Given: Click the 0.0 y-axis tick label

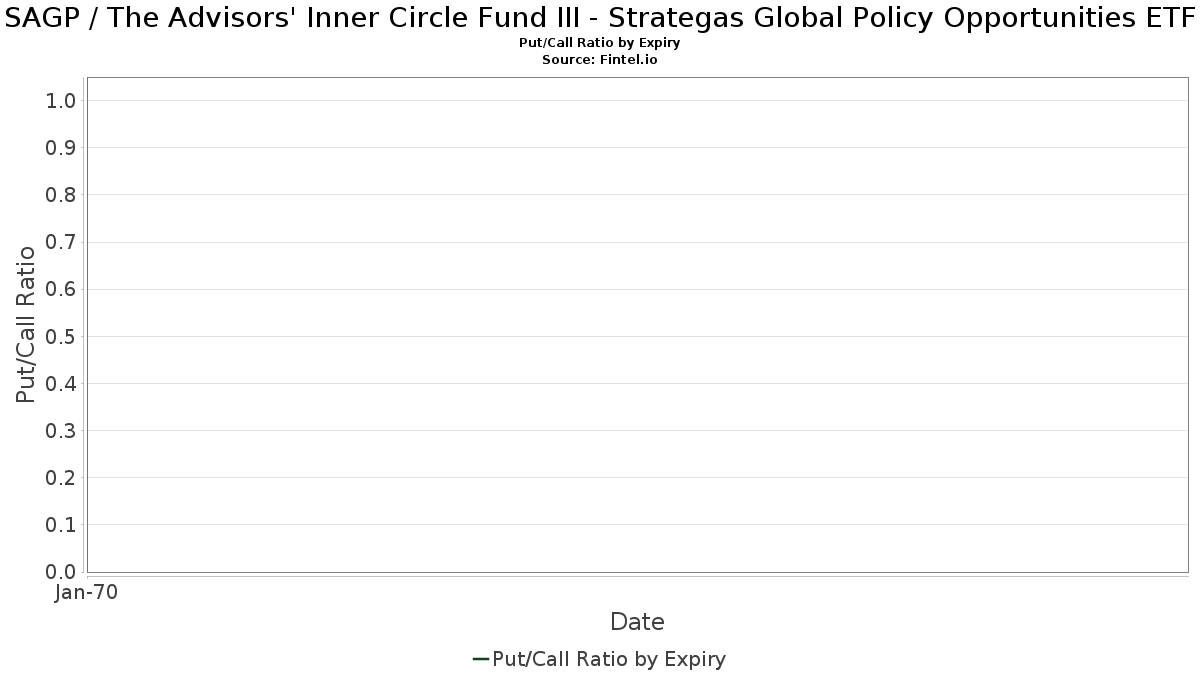Looking at the screenshot, I should [x=62, y=572].
